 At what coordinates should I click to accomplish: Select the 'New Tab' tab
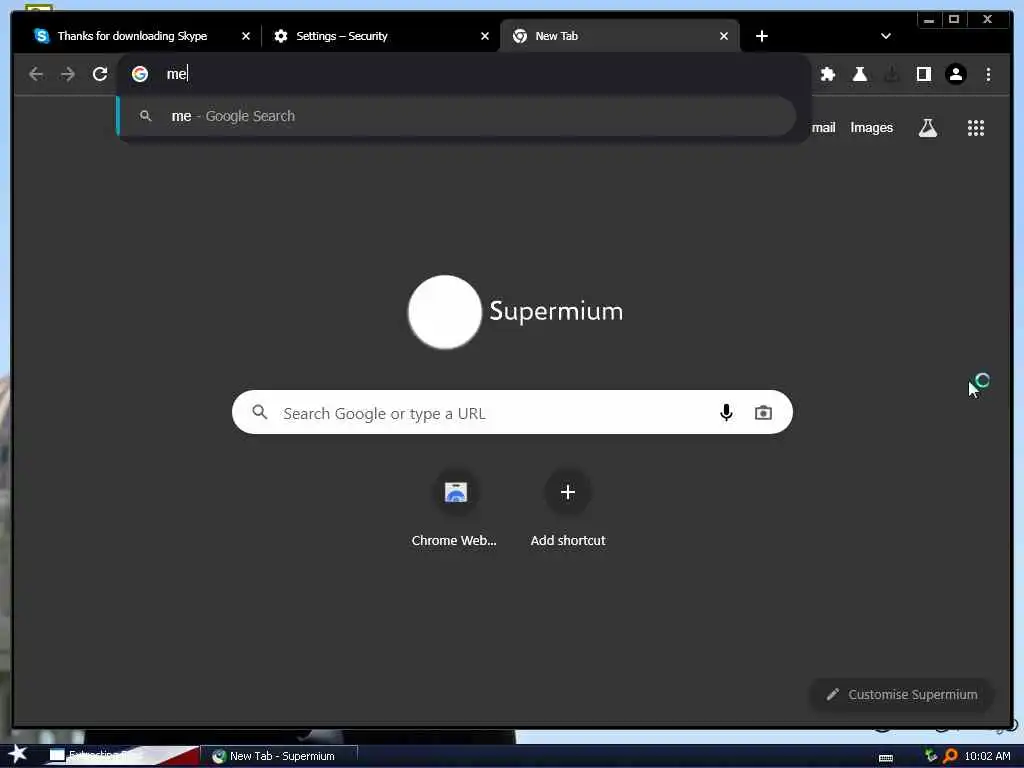click(620, 36)
